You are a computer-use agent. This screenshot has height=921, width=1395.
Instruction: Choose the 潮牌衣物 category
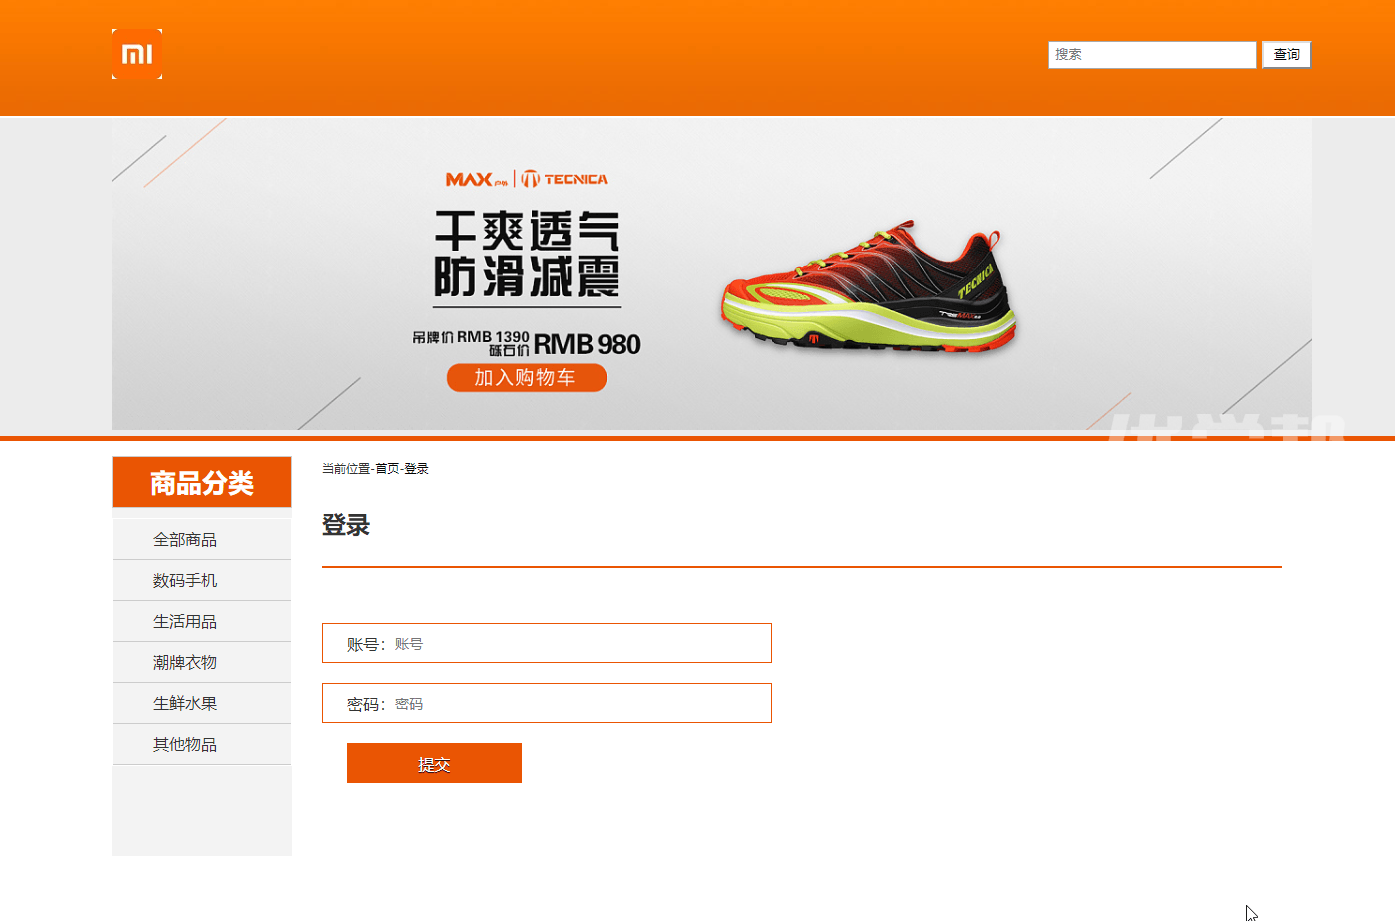(185, 663)
